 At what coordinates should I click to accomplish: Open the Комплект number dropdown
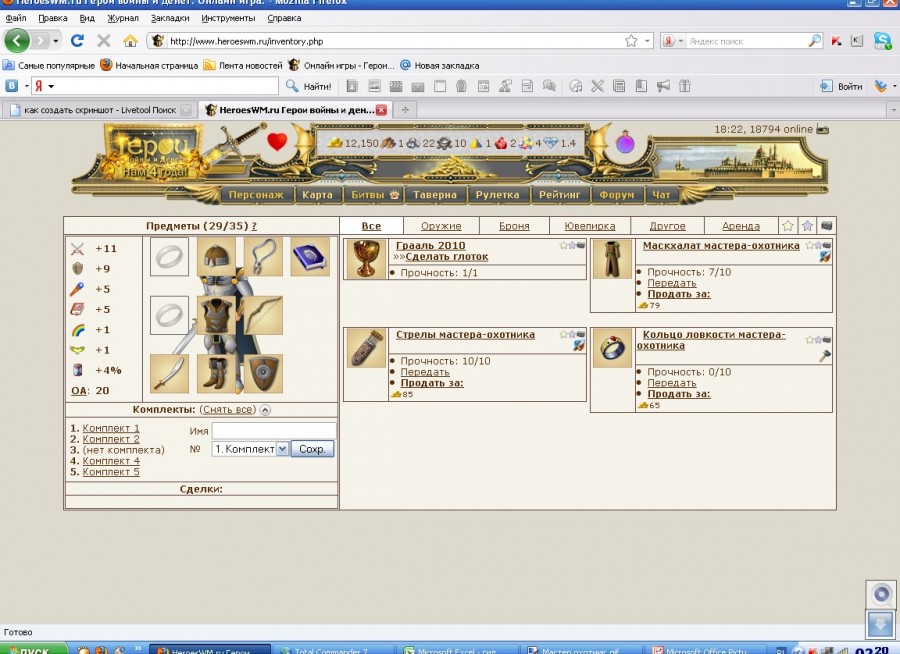point(281,450)
